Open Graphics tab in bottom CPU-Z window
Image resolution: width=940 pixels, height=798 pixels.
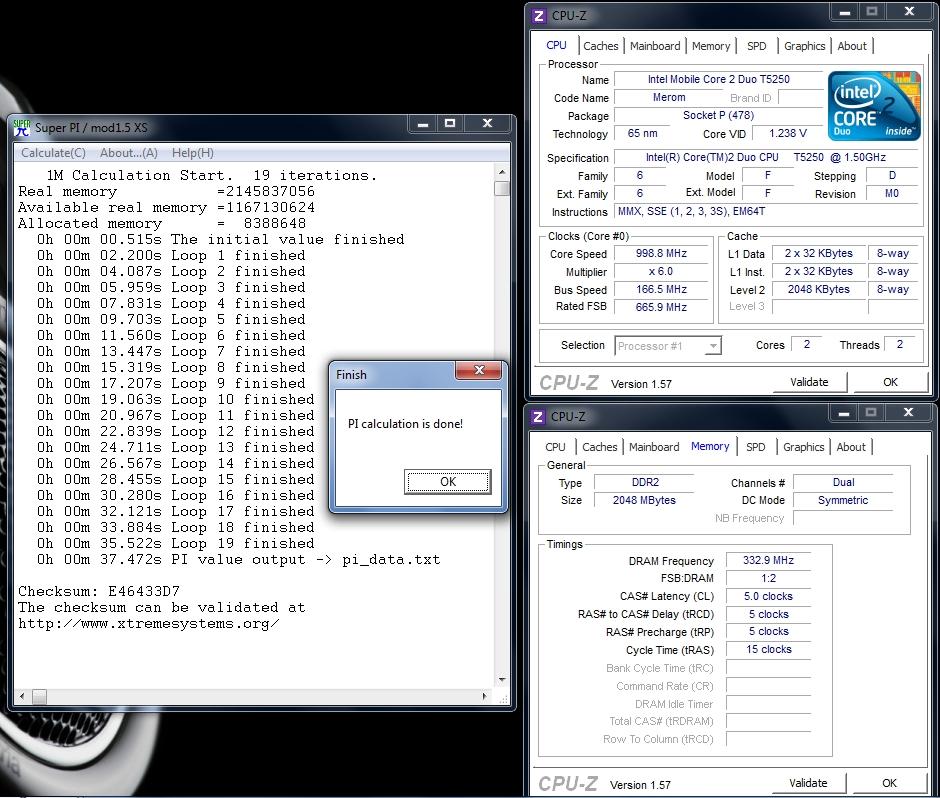803,447
